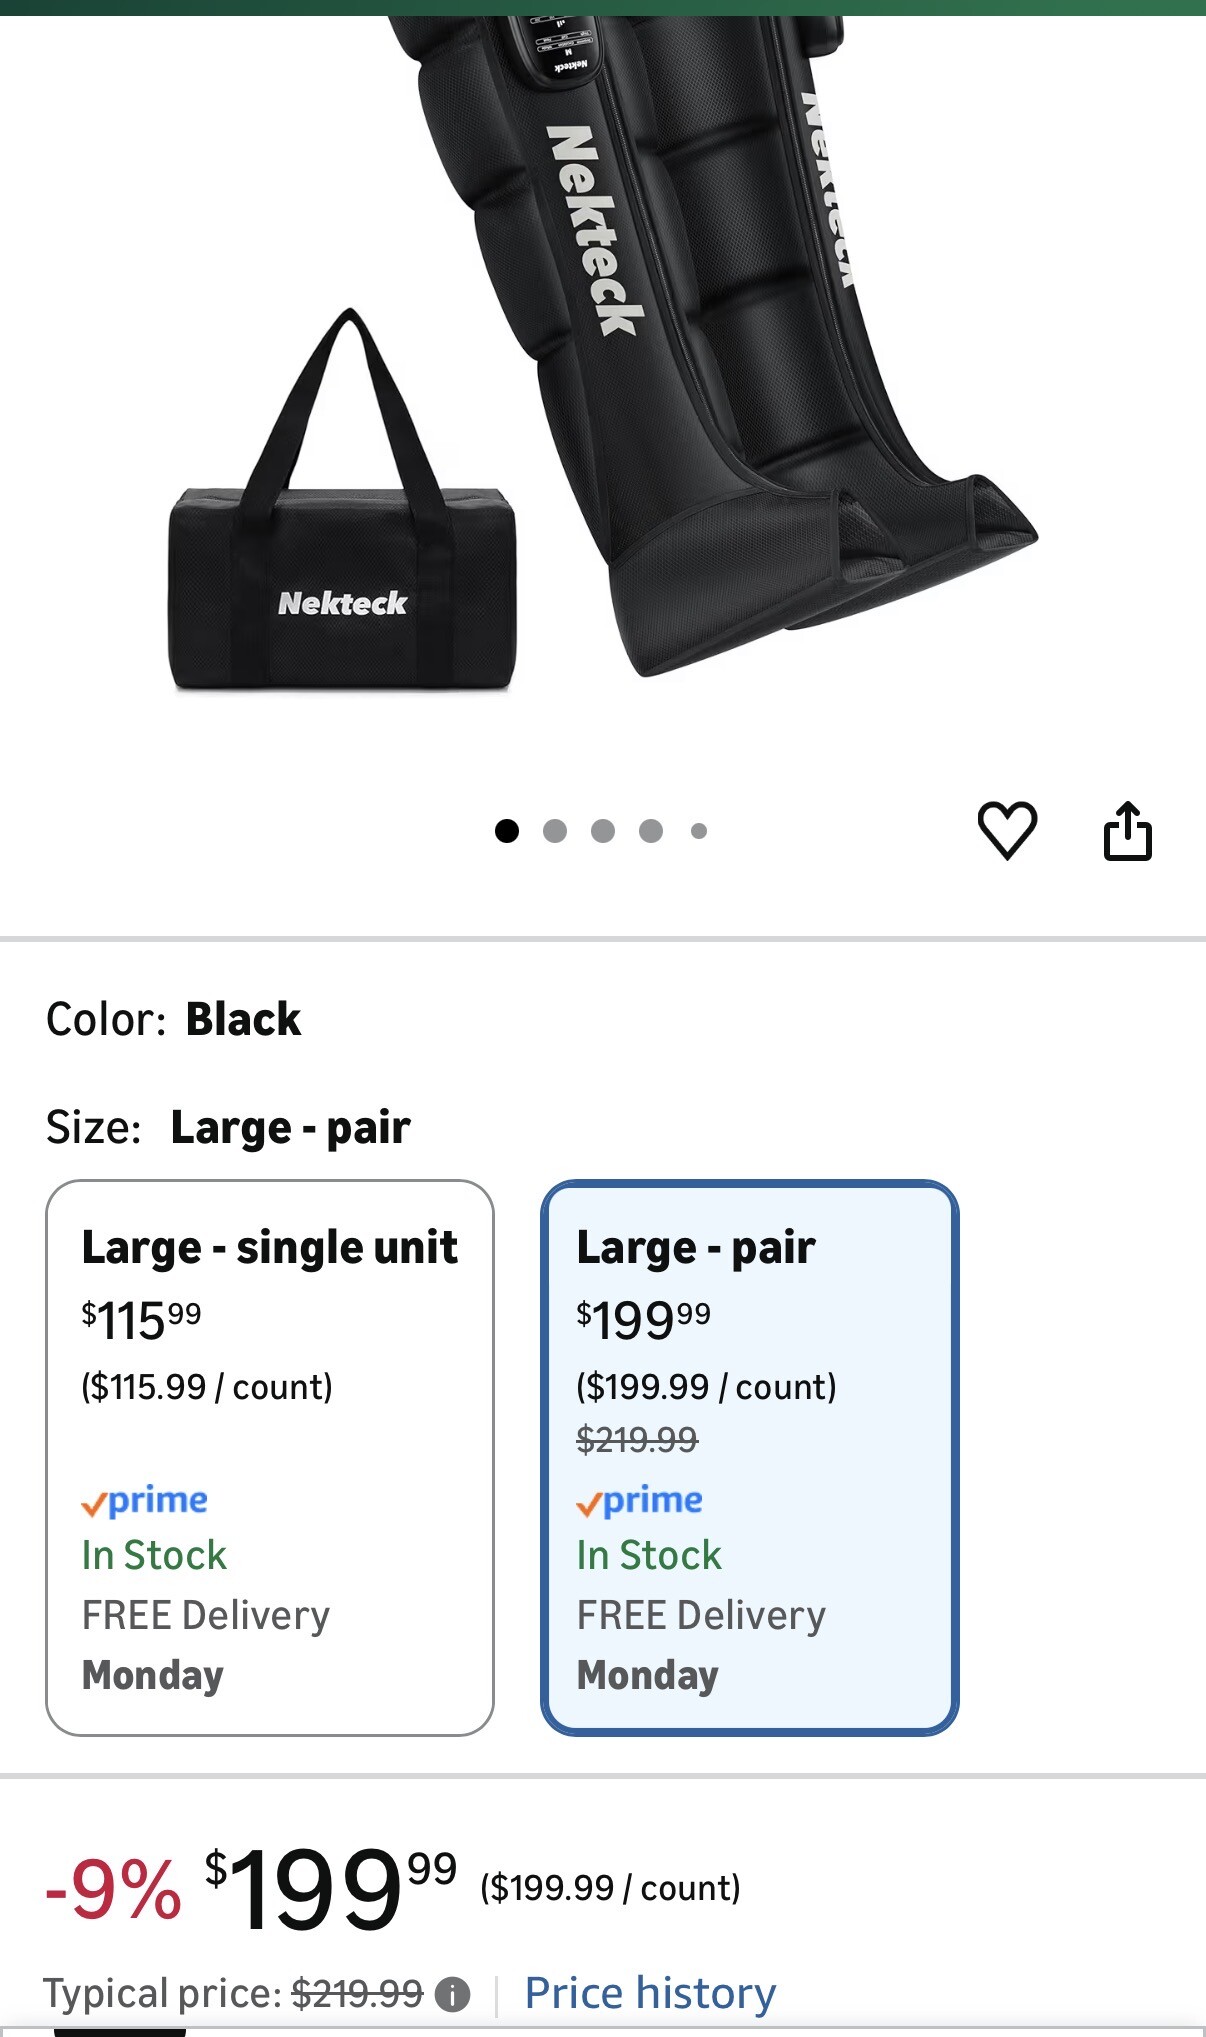Show the fourth carousel image dot
The height and width of the screenshot is (2037, 1206).
coord(651,831)
